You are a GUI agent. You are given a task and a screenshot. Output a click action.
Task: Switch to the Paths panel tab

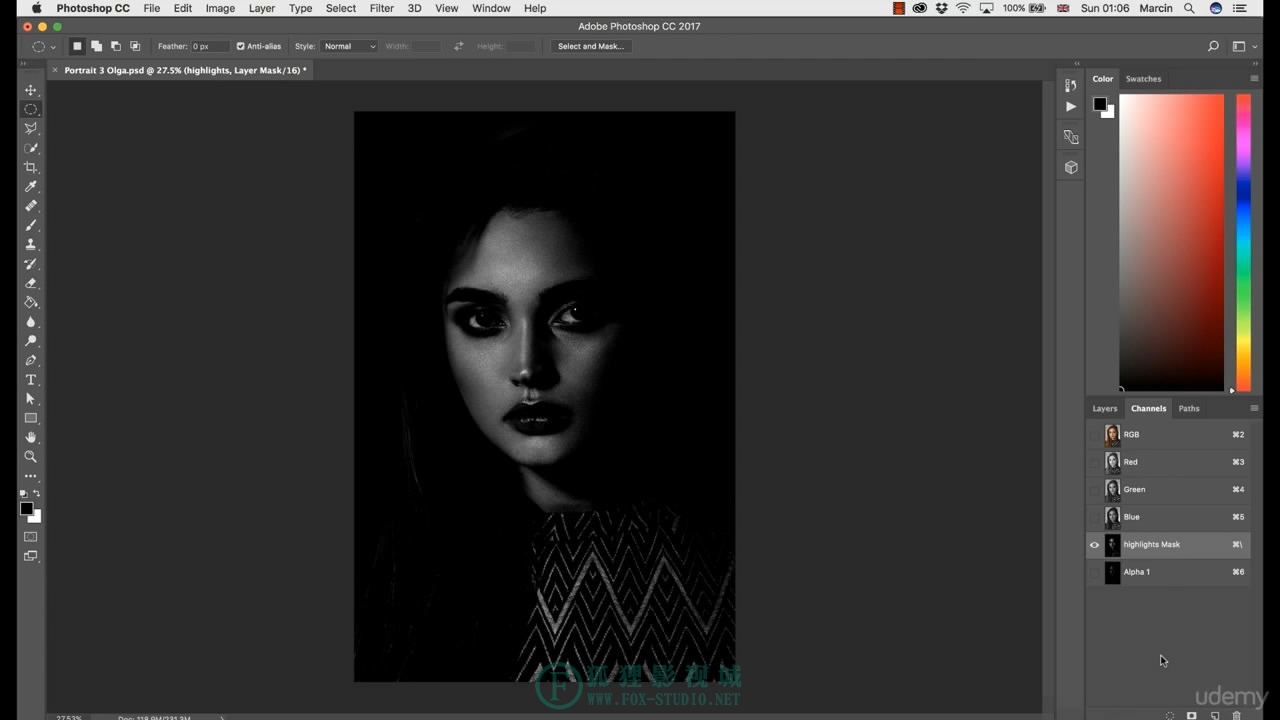click(1189, 408)
